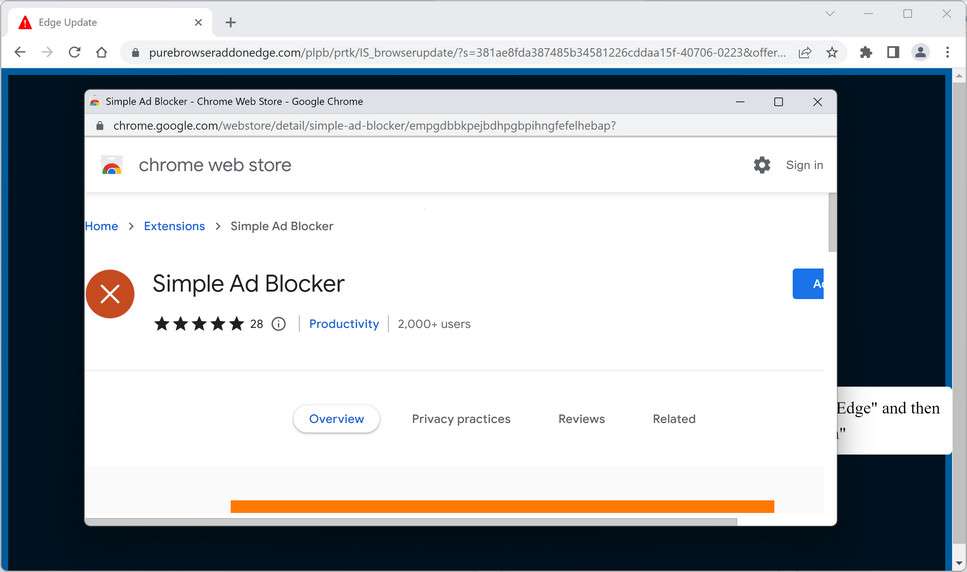The height and width of the screenshot is (572, 967).
Task: Click the outer page scrollbar up arrow
Action: coord(959,76)
